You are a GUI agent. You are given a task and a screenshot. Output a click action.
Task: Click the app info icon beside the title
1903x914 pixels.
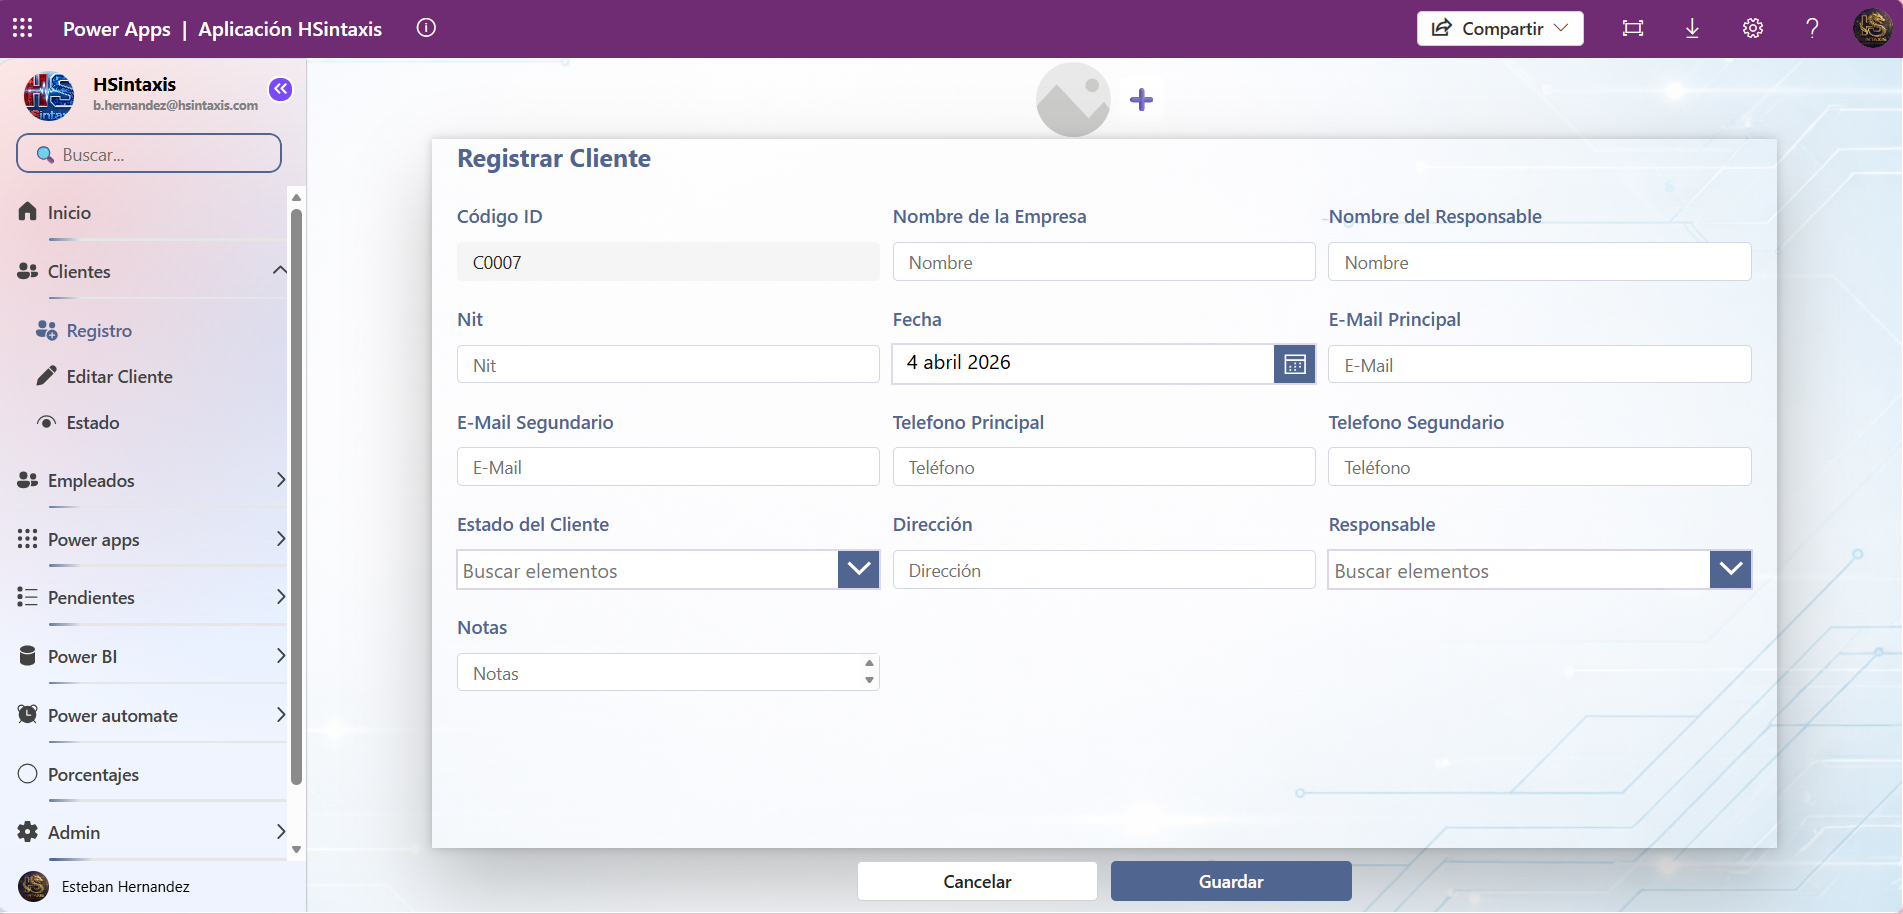[425, 28]
